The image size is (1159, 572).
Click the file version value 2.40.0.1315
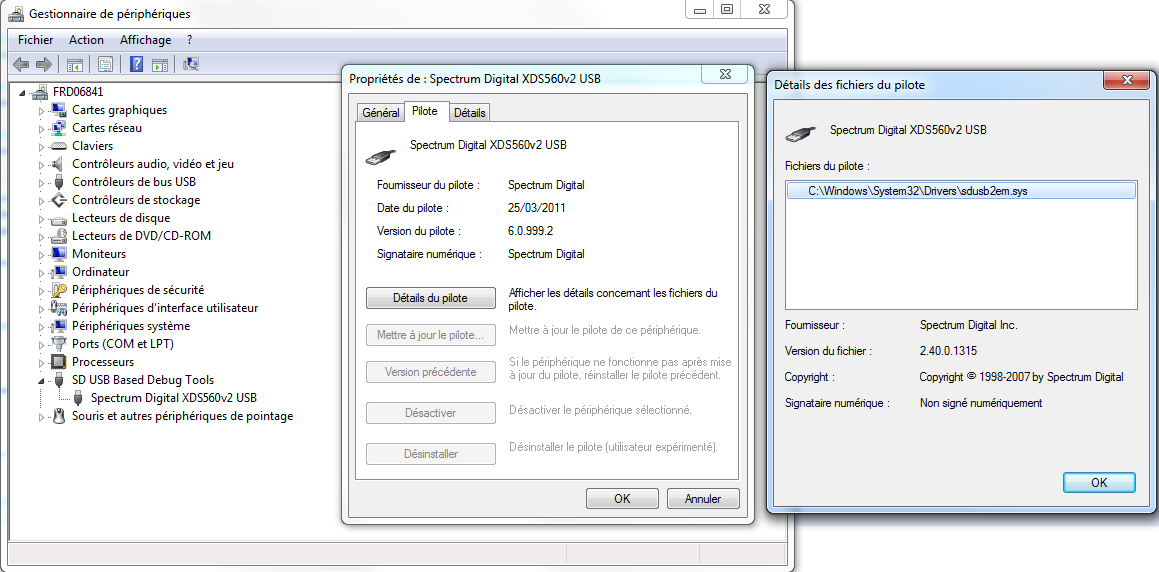[948, 351]
